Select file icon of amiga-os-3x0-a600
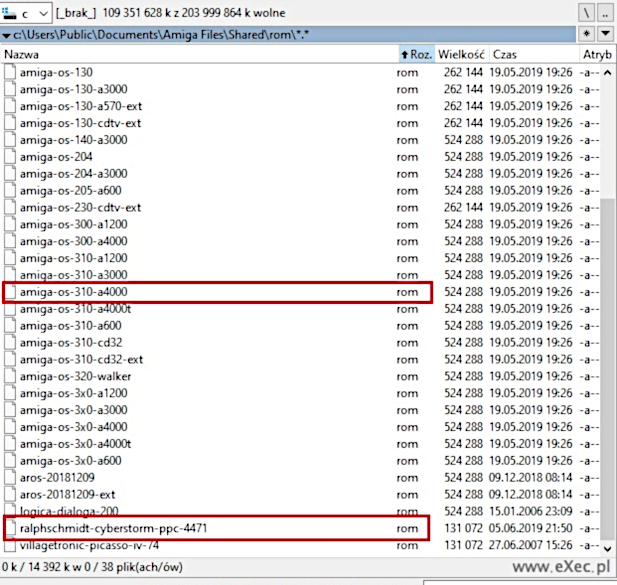 (10, 461)
